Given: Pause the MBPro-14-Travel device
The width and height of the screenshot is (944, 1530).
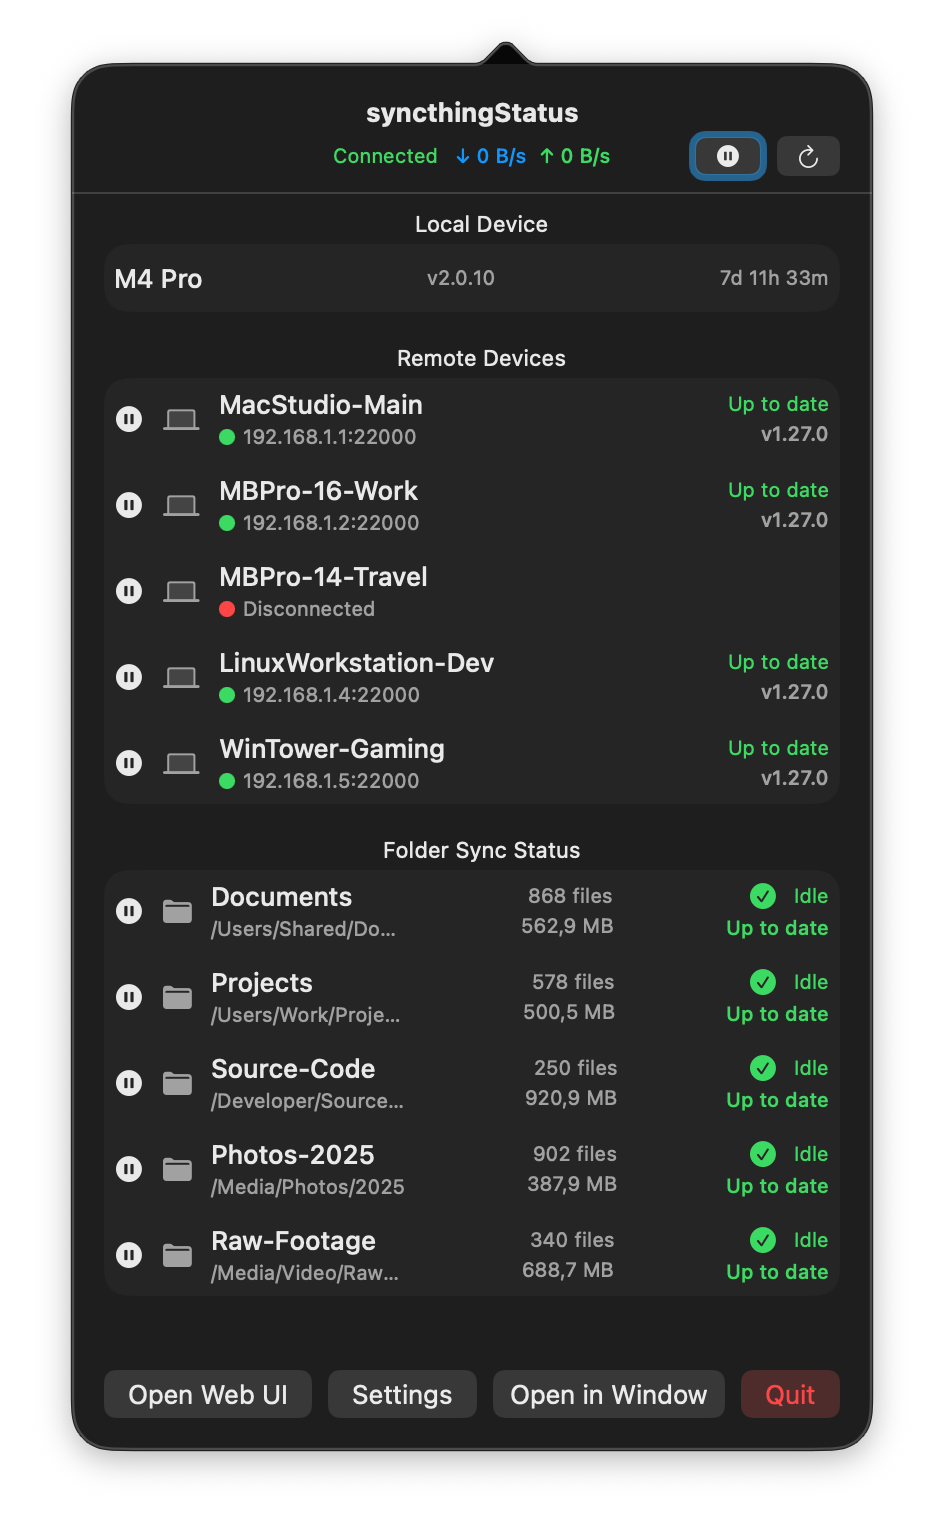Looking at the screenshot, I should coord(129,590).
